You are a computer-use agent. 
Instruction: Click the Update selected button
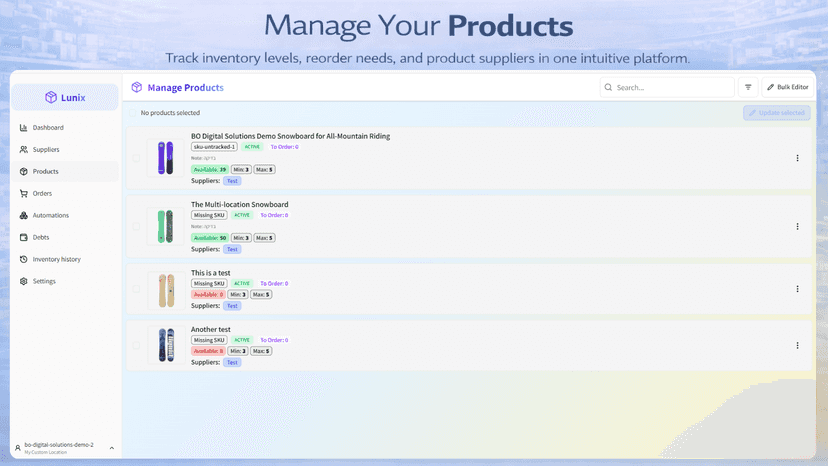776,113
